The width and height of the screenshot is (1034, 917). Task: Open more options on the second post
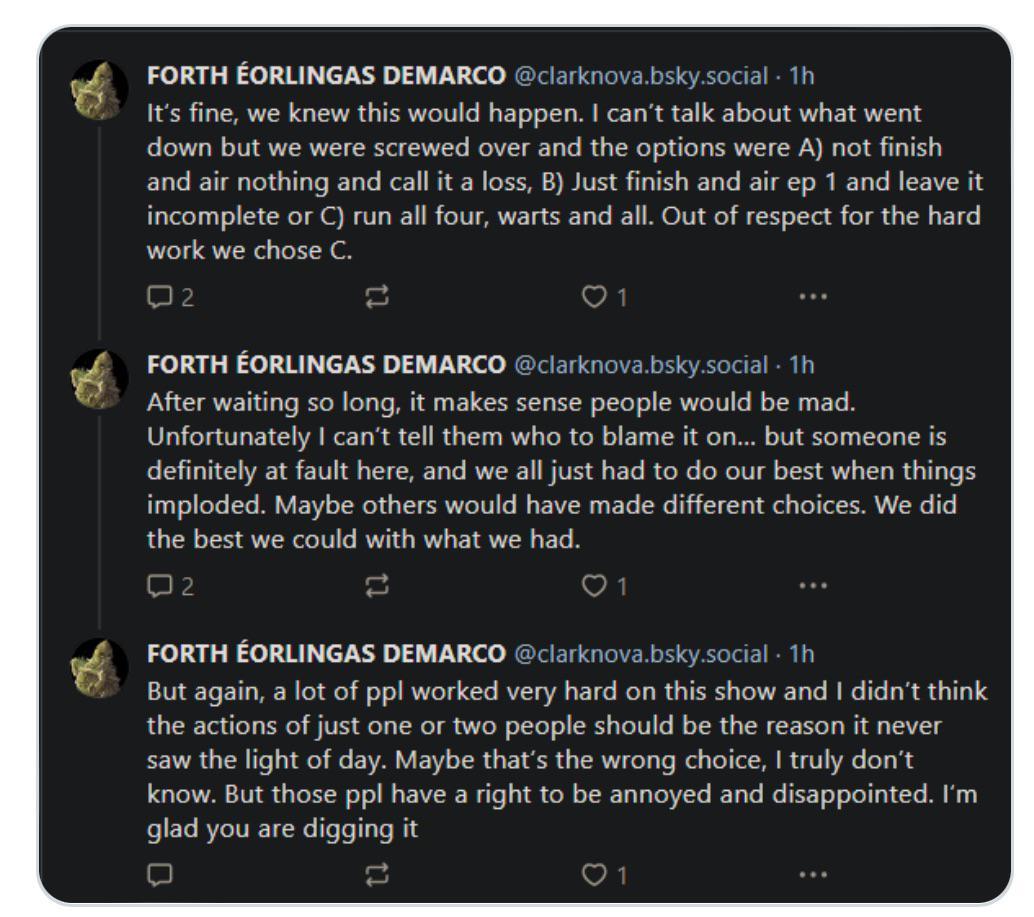coord(813,586)
